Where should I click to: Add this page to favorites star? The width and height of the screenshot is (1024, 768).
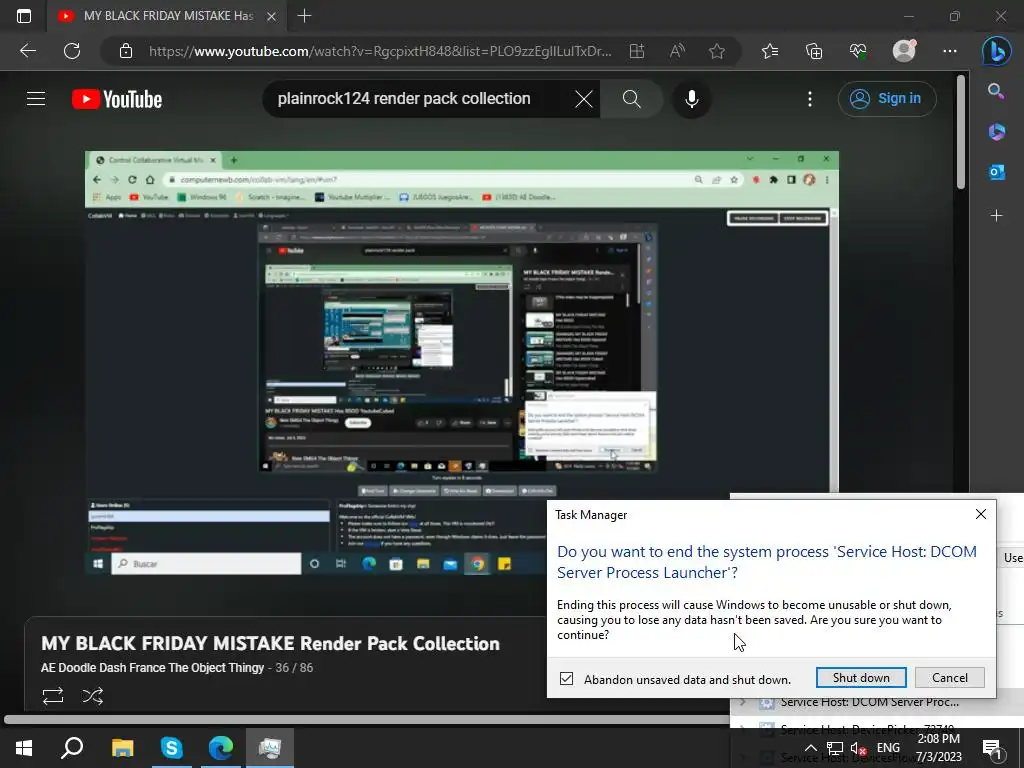[717, 51]
